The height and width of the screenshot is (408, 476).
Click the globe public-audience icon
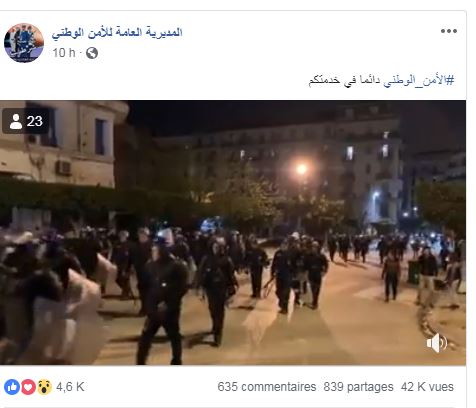(92, 53)
